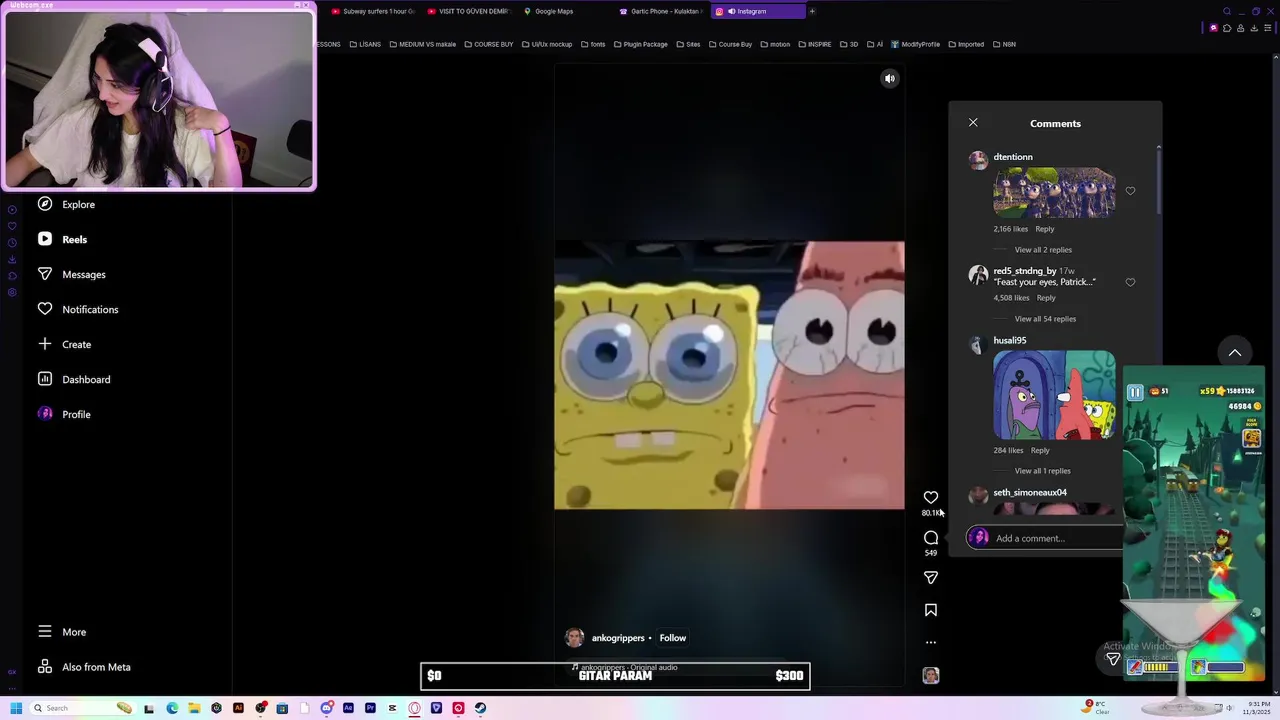1280x720 pixels.
Task: Open the INSPIRE bookmark folder
Action: tap(814, 44)
